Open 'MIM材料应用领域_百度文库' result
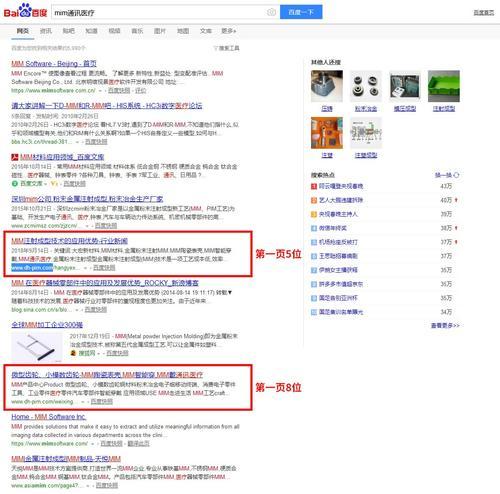Screen dimensions: 500x494 [62, 157]
